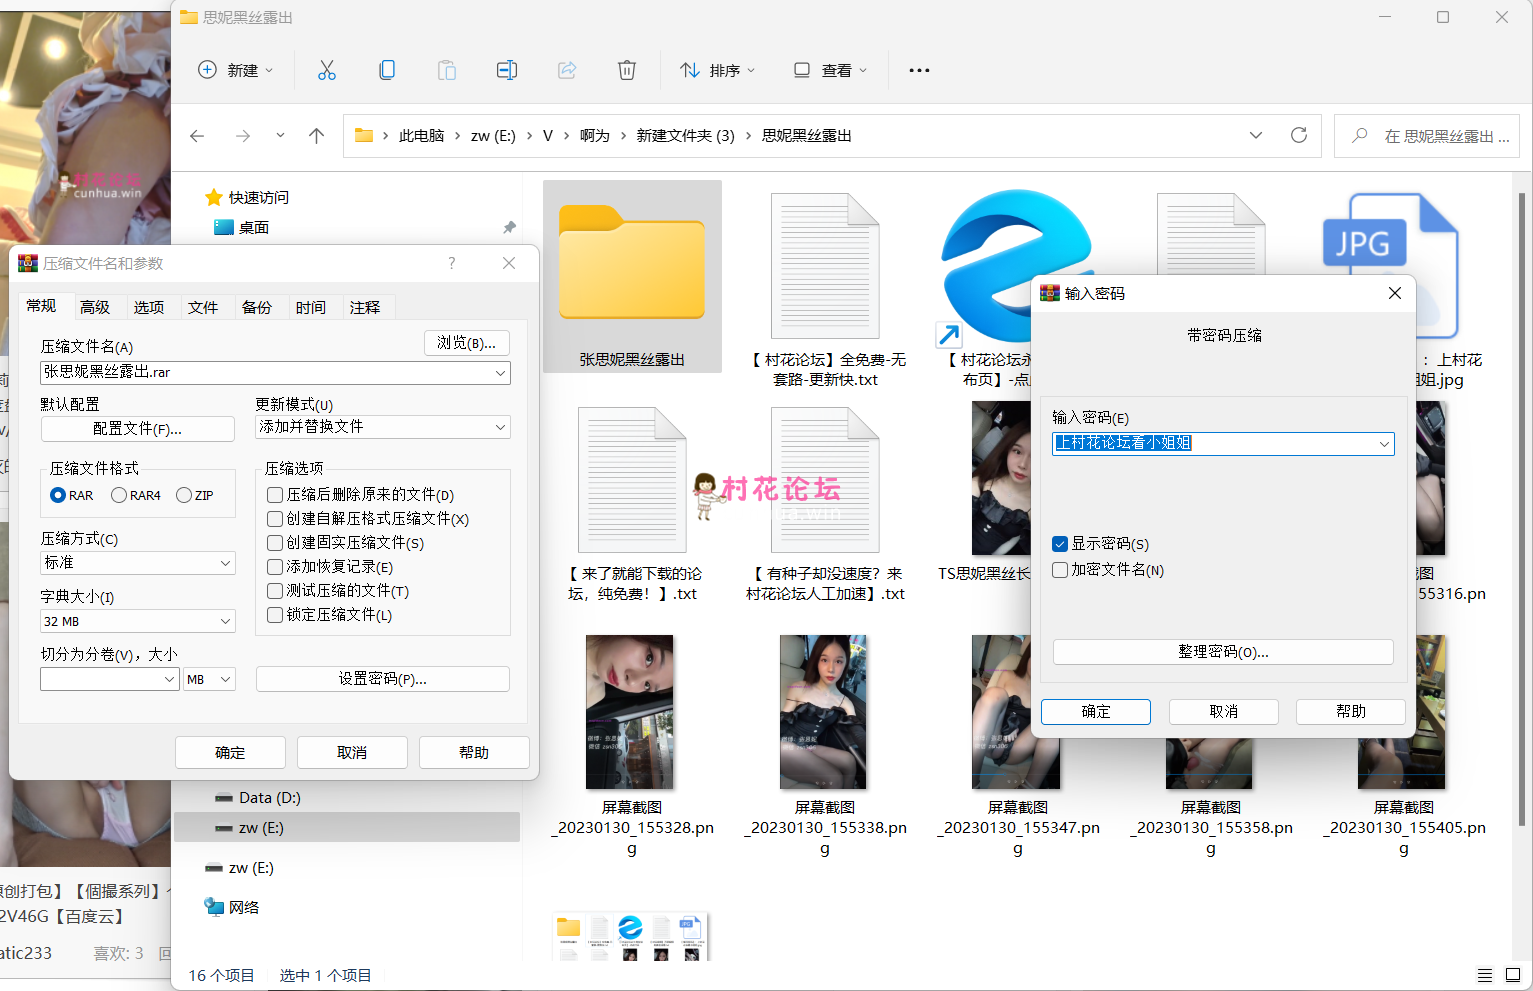
Task: Open the 压缩文件名 archive name dropdown
Action: point(500,373)
